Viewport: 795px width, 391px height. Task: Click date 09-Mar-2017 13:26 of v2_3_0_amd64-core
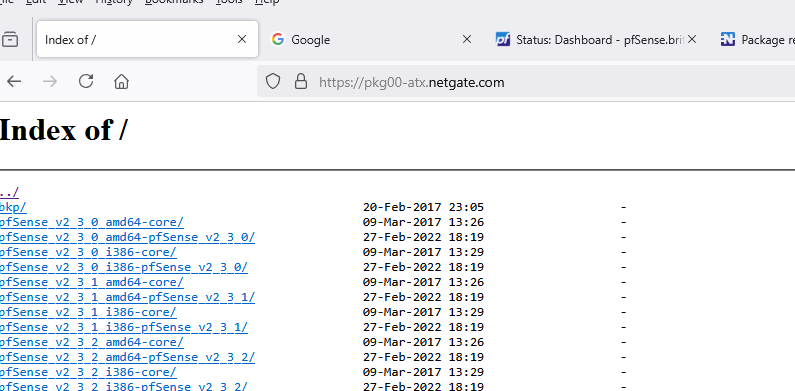point(423,222)
